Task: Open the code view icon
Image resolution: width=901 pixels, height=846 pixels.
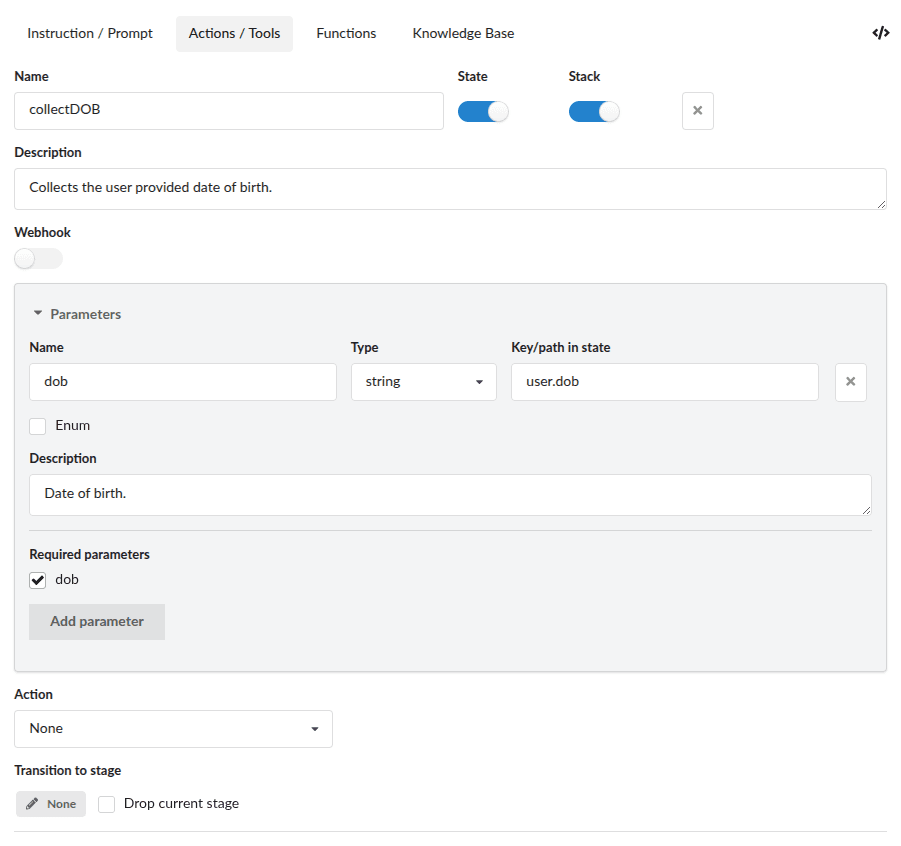Action: [880, 33]
